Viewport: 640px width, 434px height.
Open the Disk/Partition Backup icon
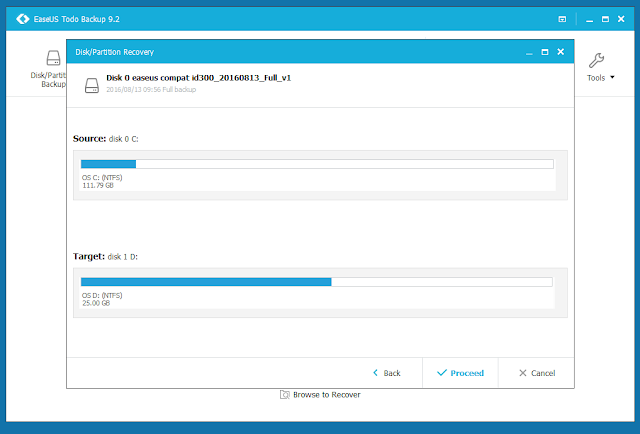(53, 58)
